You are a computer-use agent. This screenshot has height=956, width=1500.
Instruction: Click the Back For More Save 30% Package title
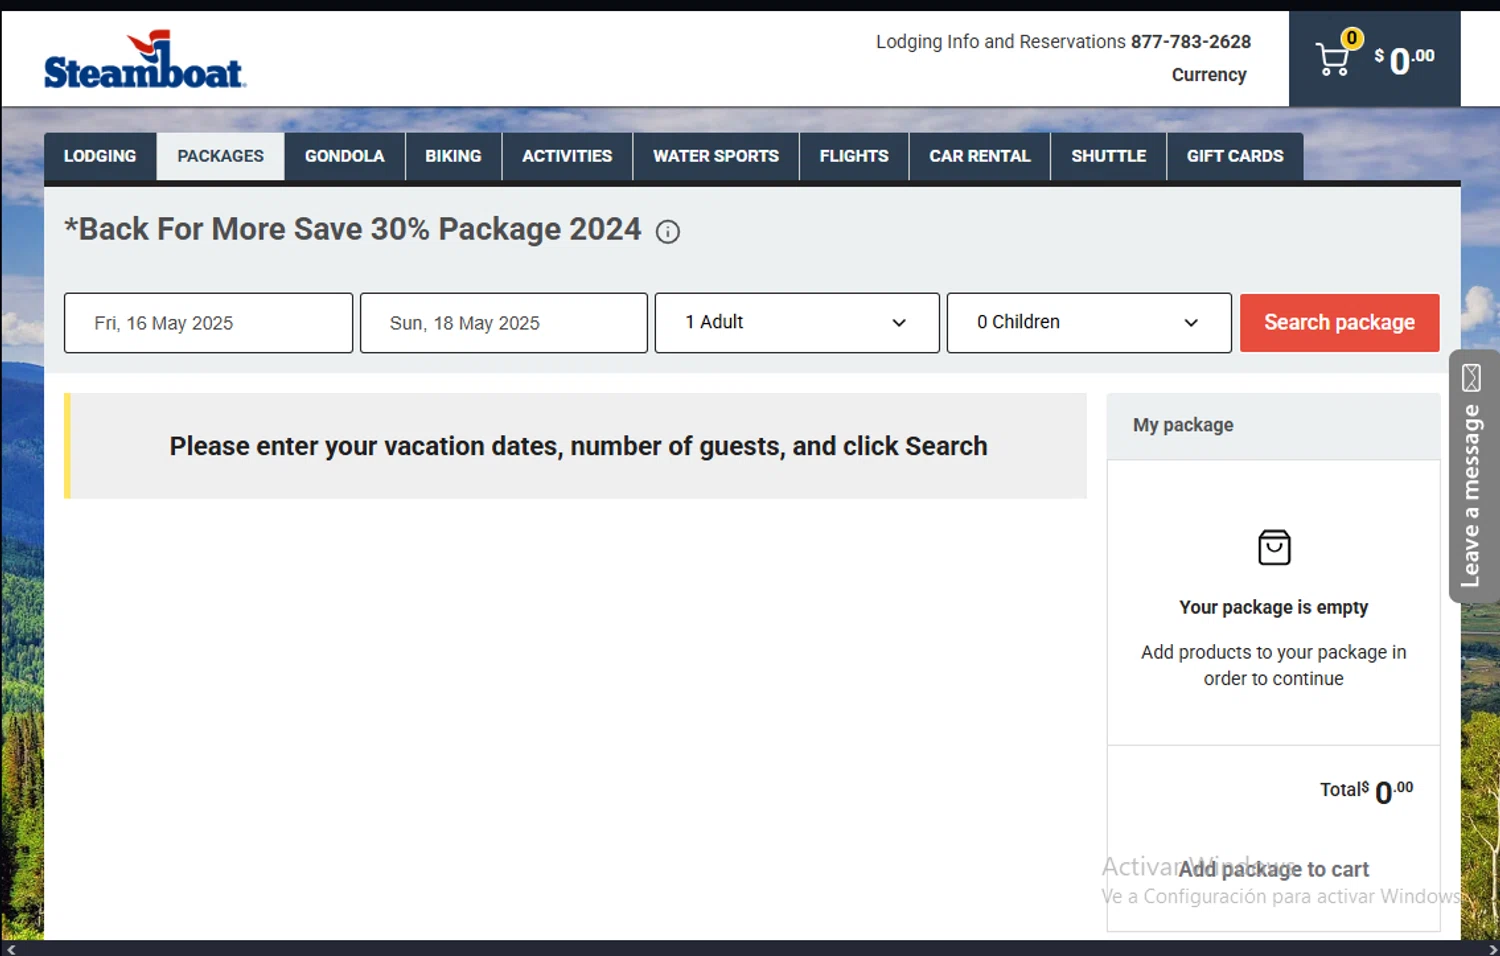pos(353,229)
